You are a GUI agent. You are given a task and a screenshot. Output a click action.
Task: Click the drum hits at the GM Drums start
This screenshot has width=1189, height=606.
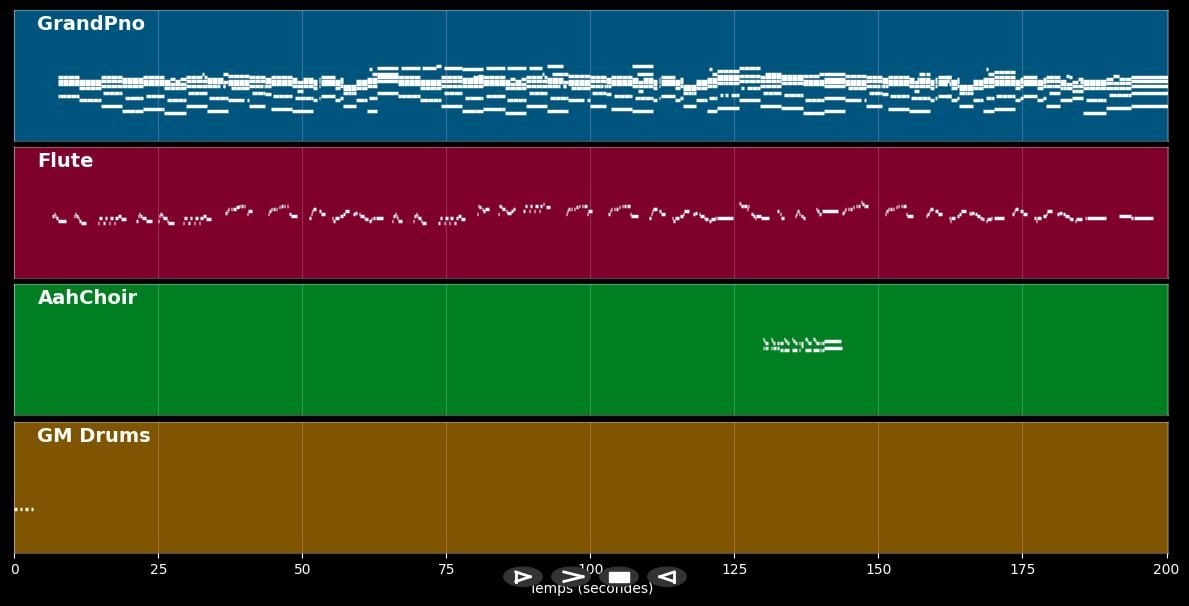point(24,509)
